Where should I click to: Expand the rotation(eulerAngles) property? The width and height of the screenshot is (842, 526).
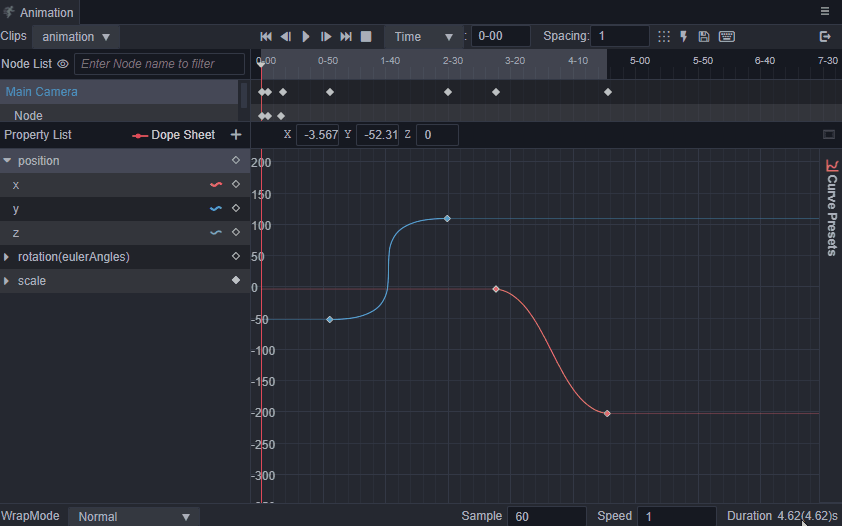7,257
